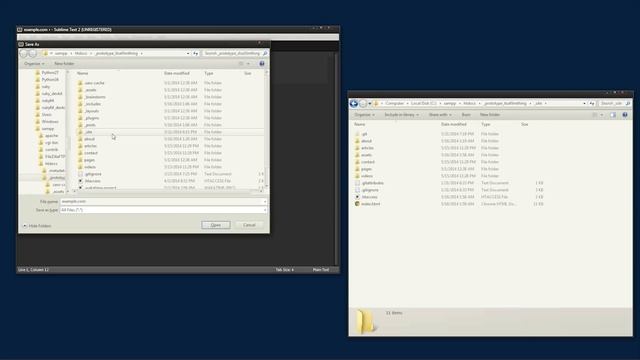Click xampp in Explorer breadcrumb

pyautogui.click(x=450, y=104)
